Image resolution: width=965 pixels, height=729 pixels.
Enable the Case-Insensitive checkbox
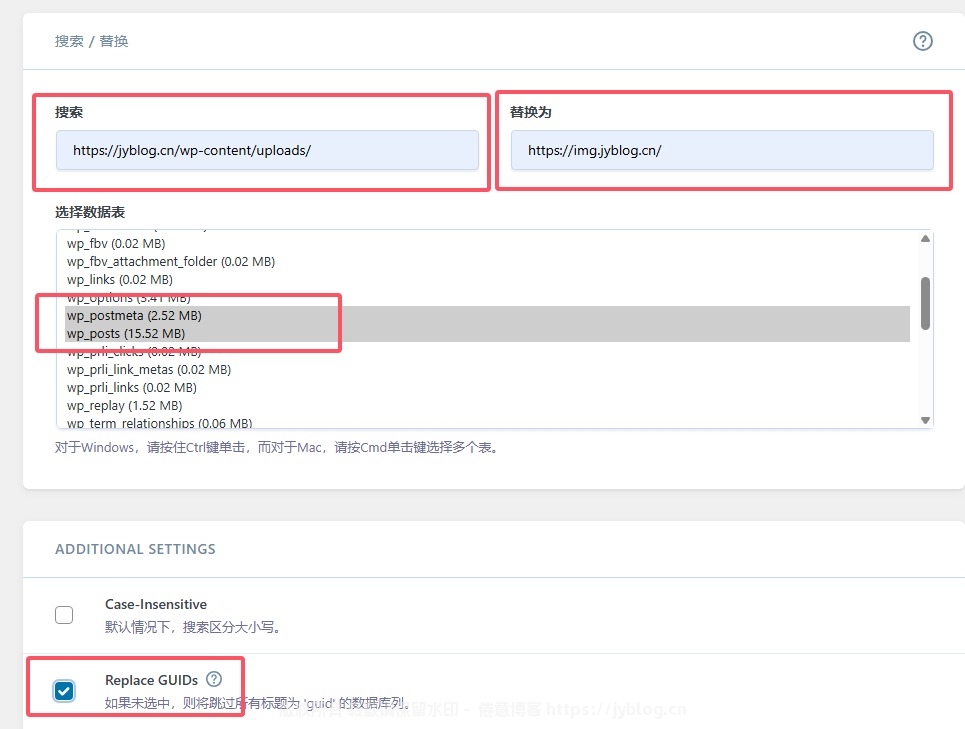pyautogui.click(x=64, y=615)
